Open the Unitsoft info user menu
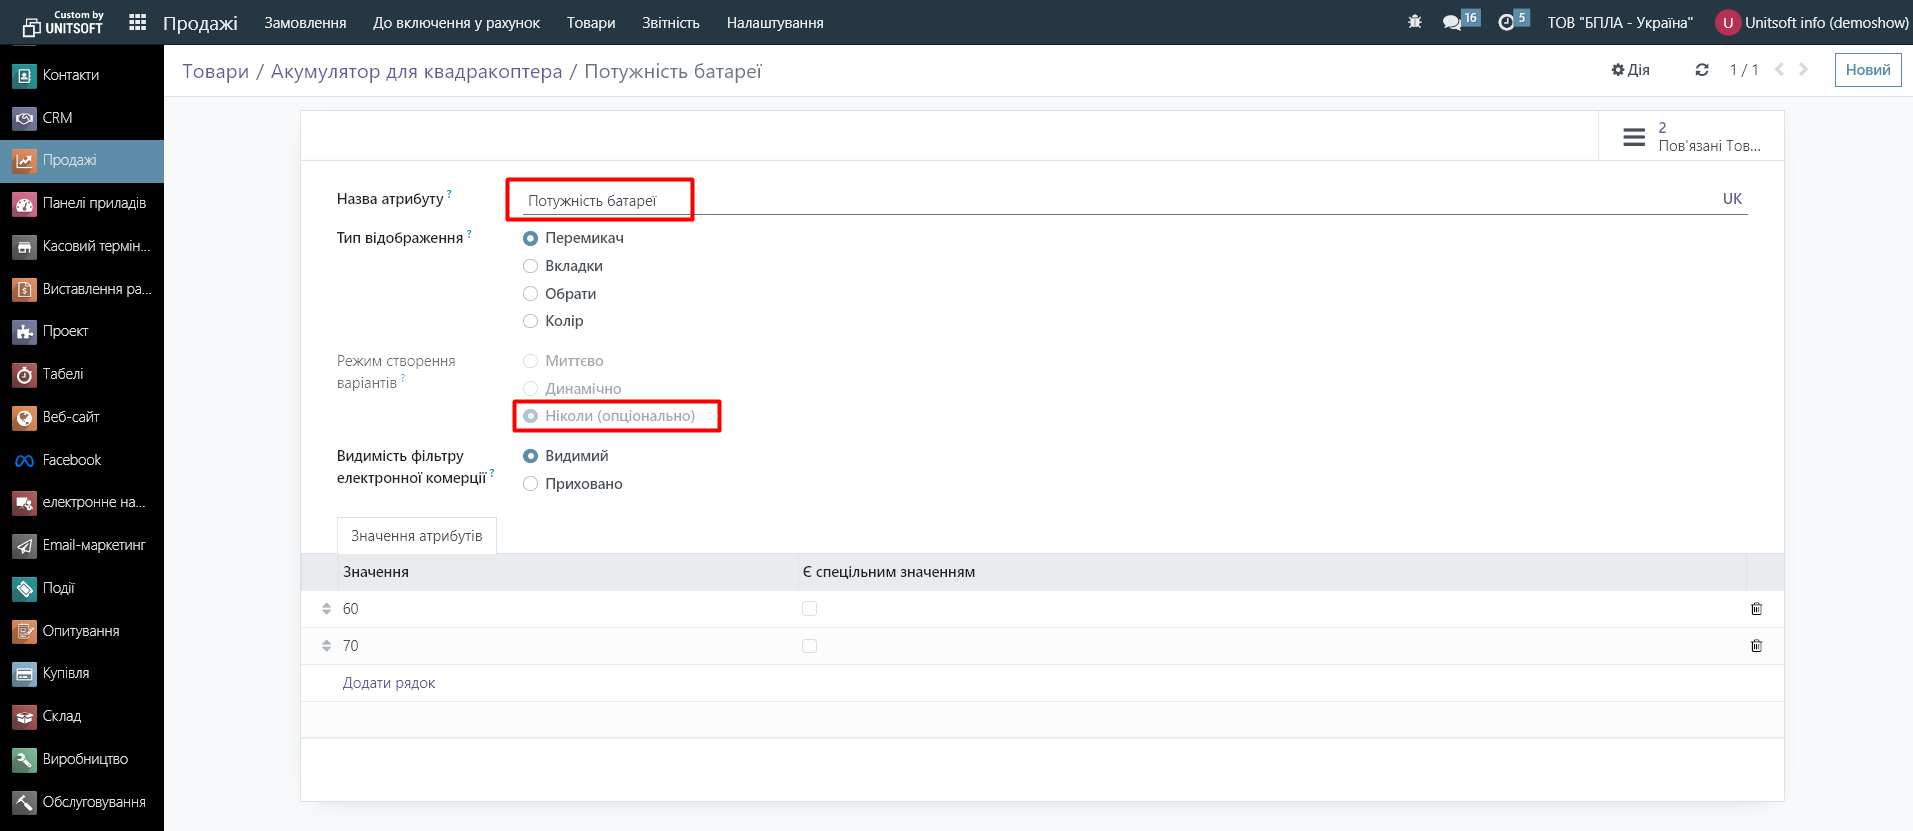 tap(1811, 22)
